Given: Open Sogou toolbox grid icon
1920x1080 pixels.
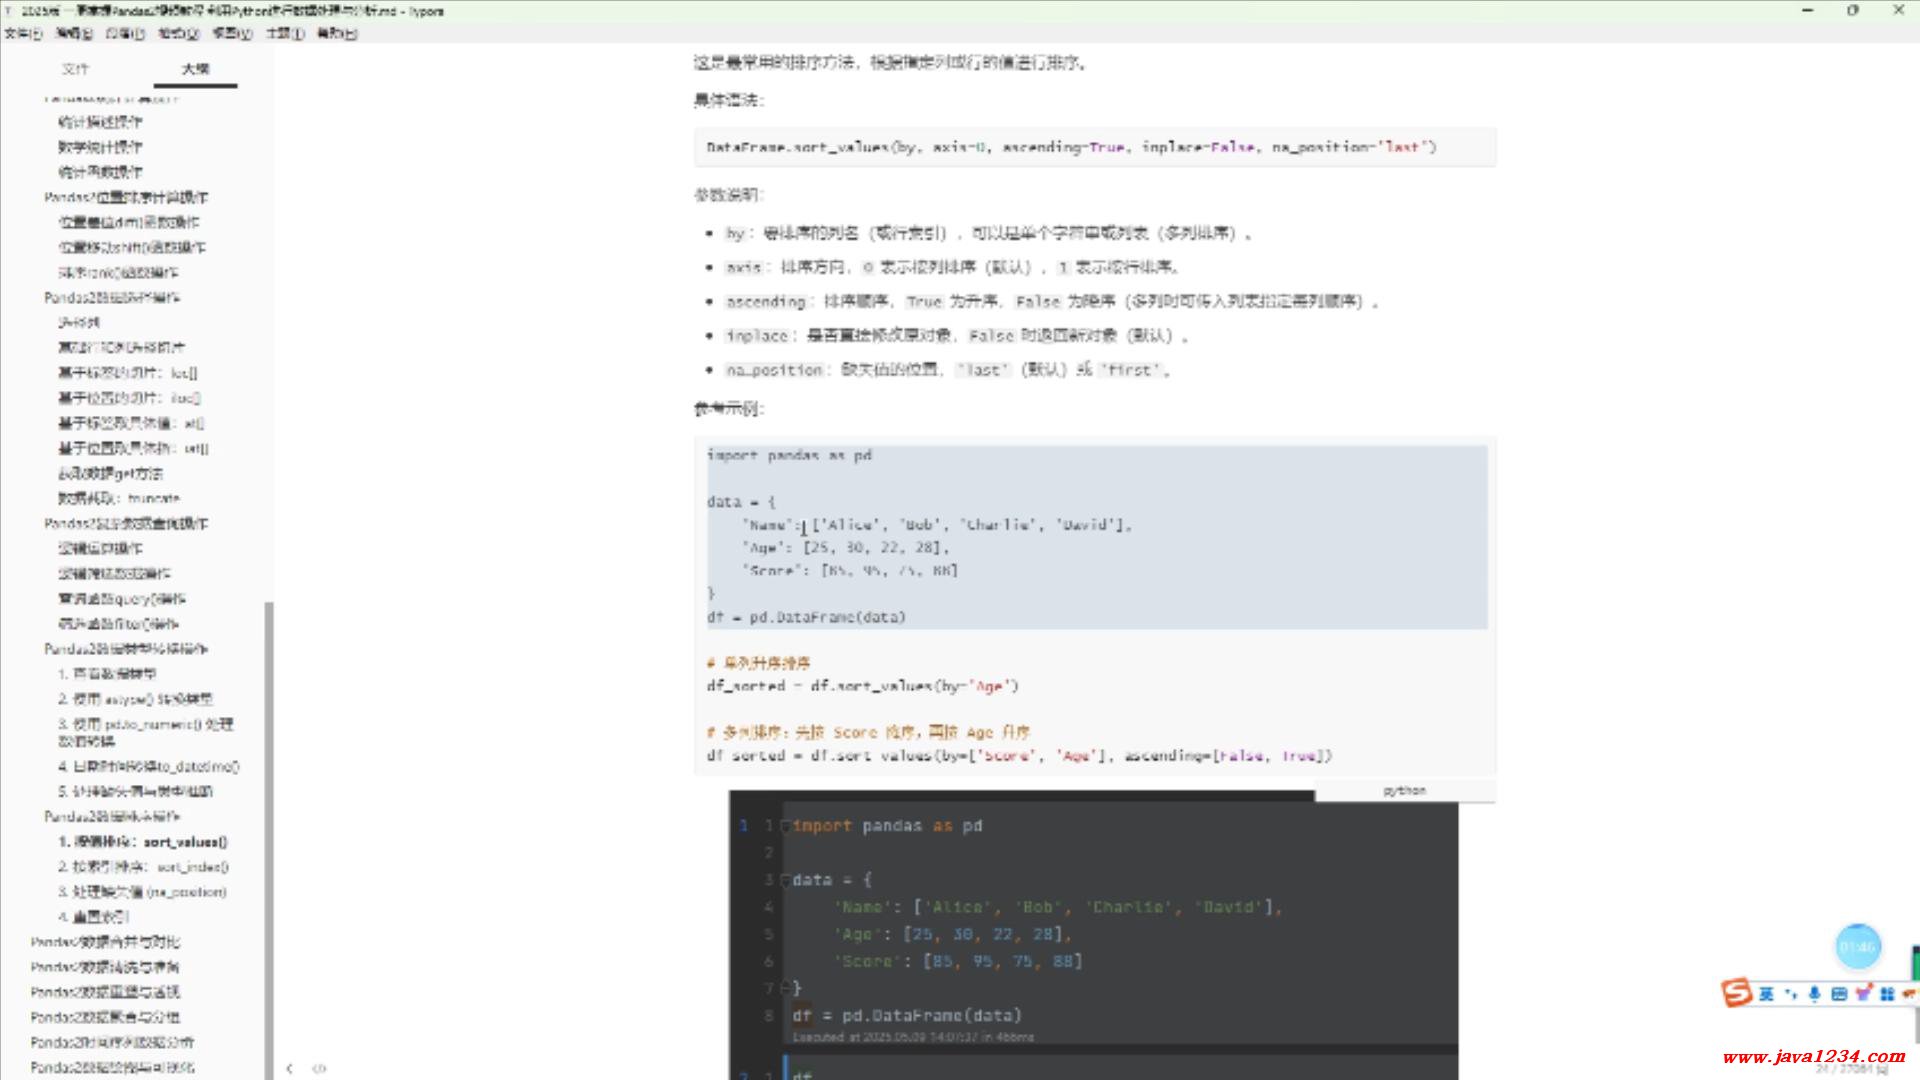Looking at the screenshot, I should [x=1887, y=993].
